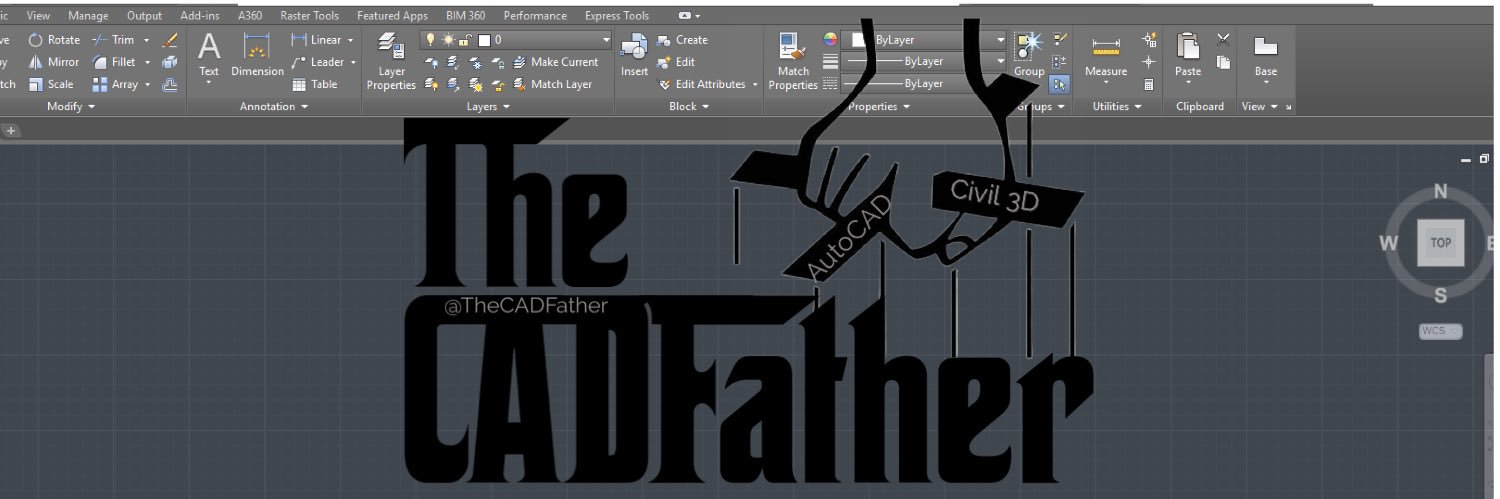Click the layer Lock icon in Layers panel
The image size is (1500, 499).
click(498, 62)
